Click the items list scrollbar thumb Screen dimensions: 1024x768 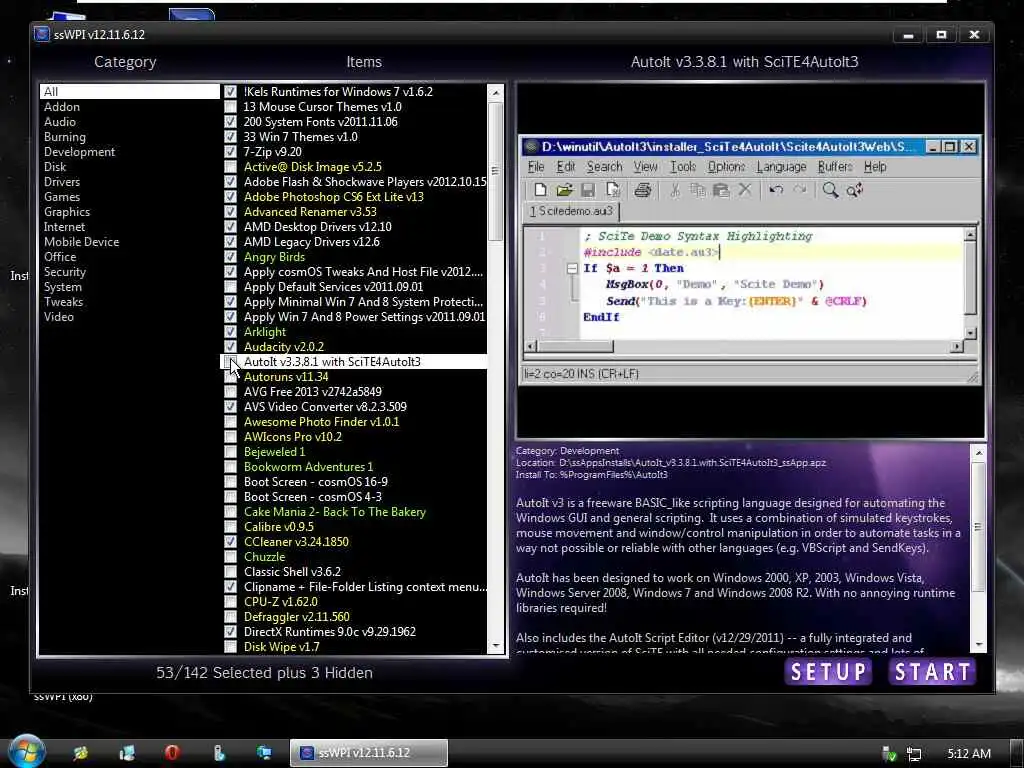tap(496, 171)
